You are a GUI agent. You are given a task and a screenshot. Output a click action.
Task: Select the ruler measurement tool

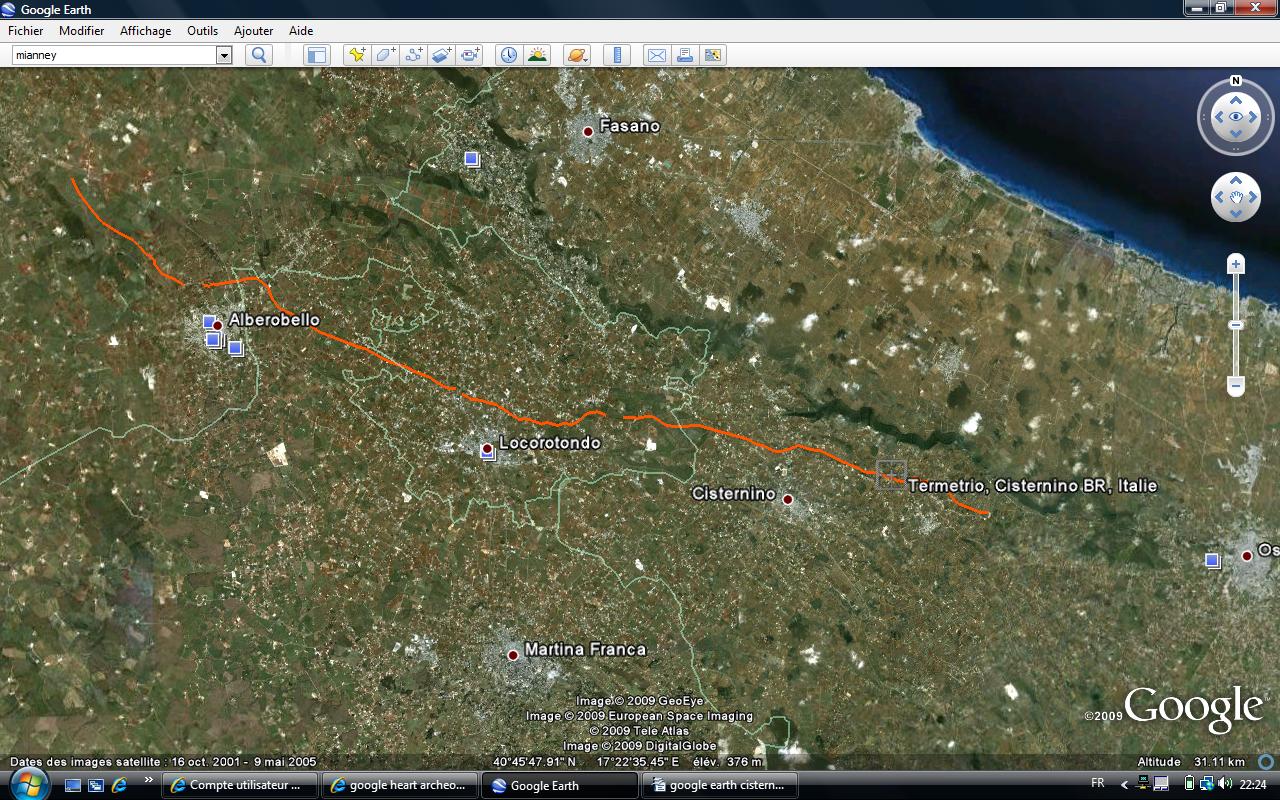pos(617,55)
